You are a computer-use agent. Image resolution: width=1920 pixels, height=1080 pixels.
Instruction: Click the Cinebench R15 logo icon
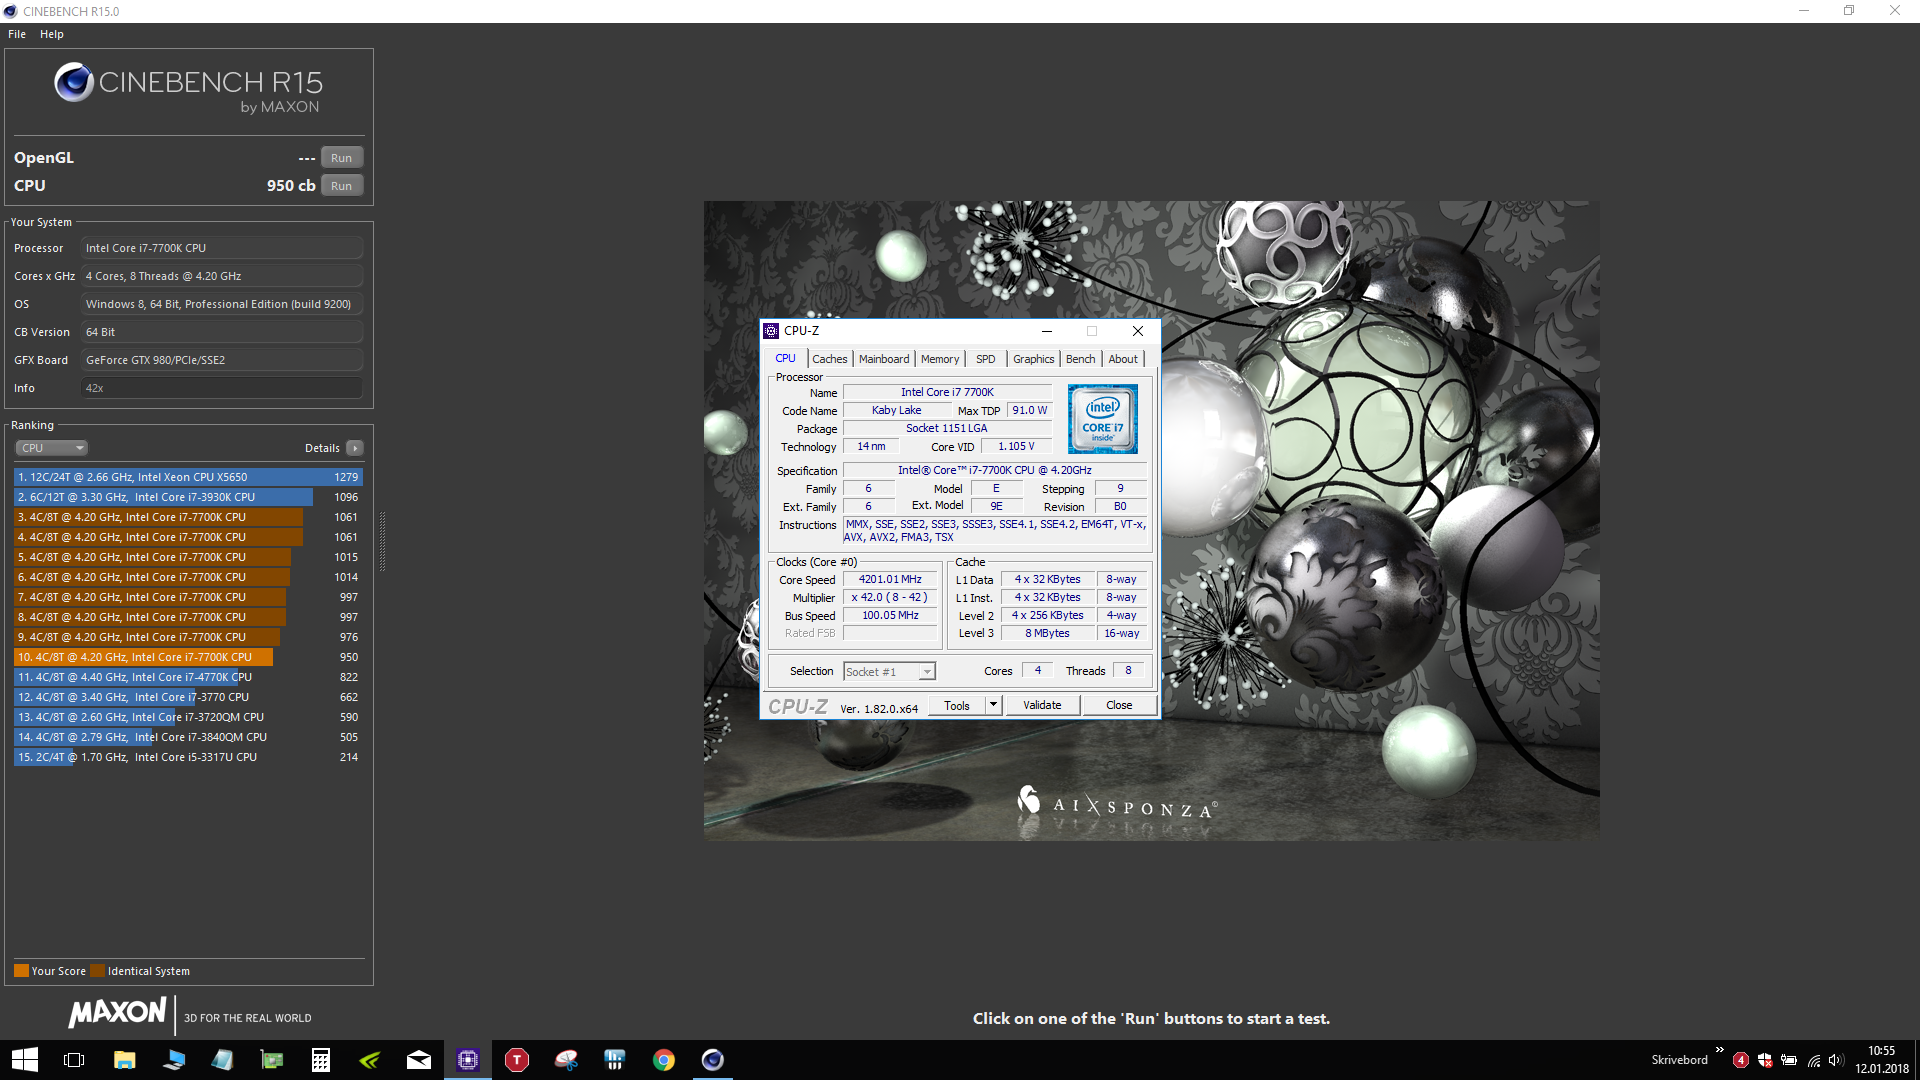(x=74, y=82)
